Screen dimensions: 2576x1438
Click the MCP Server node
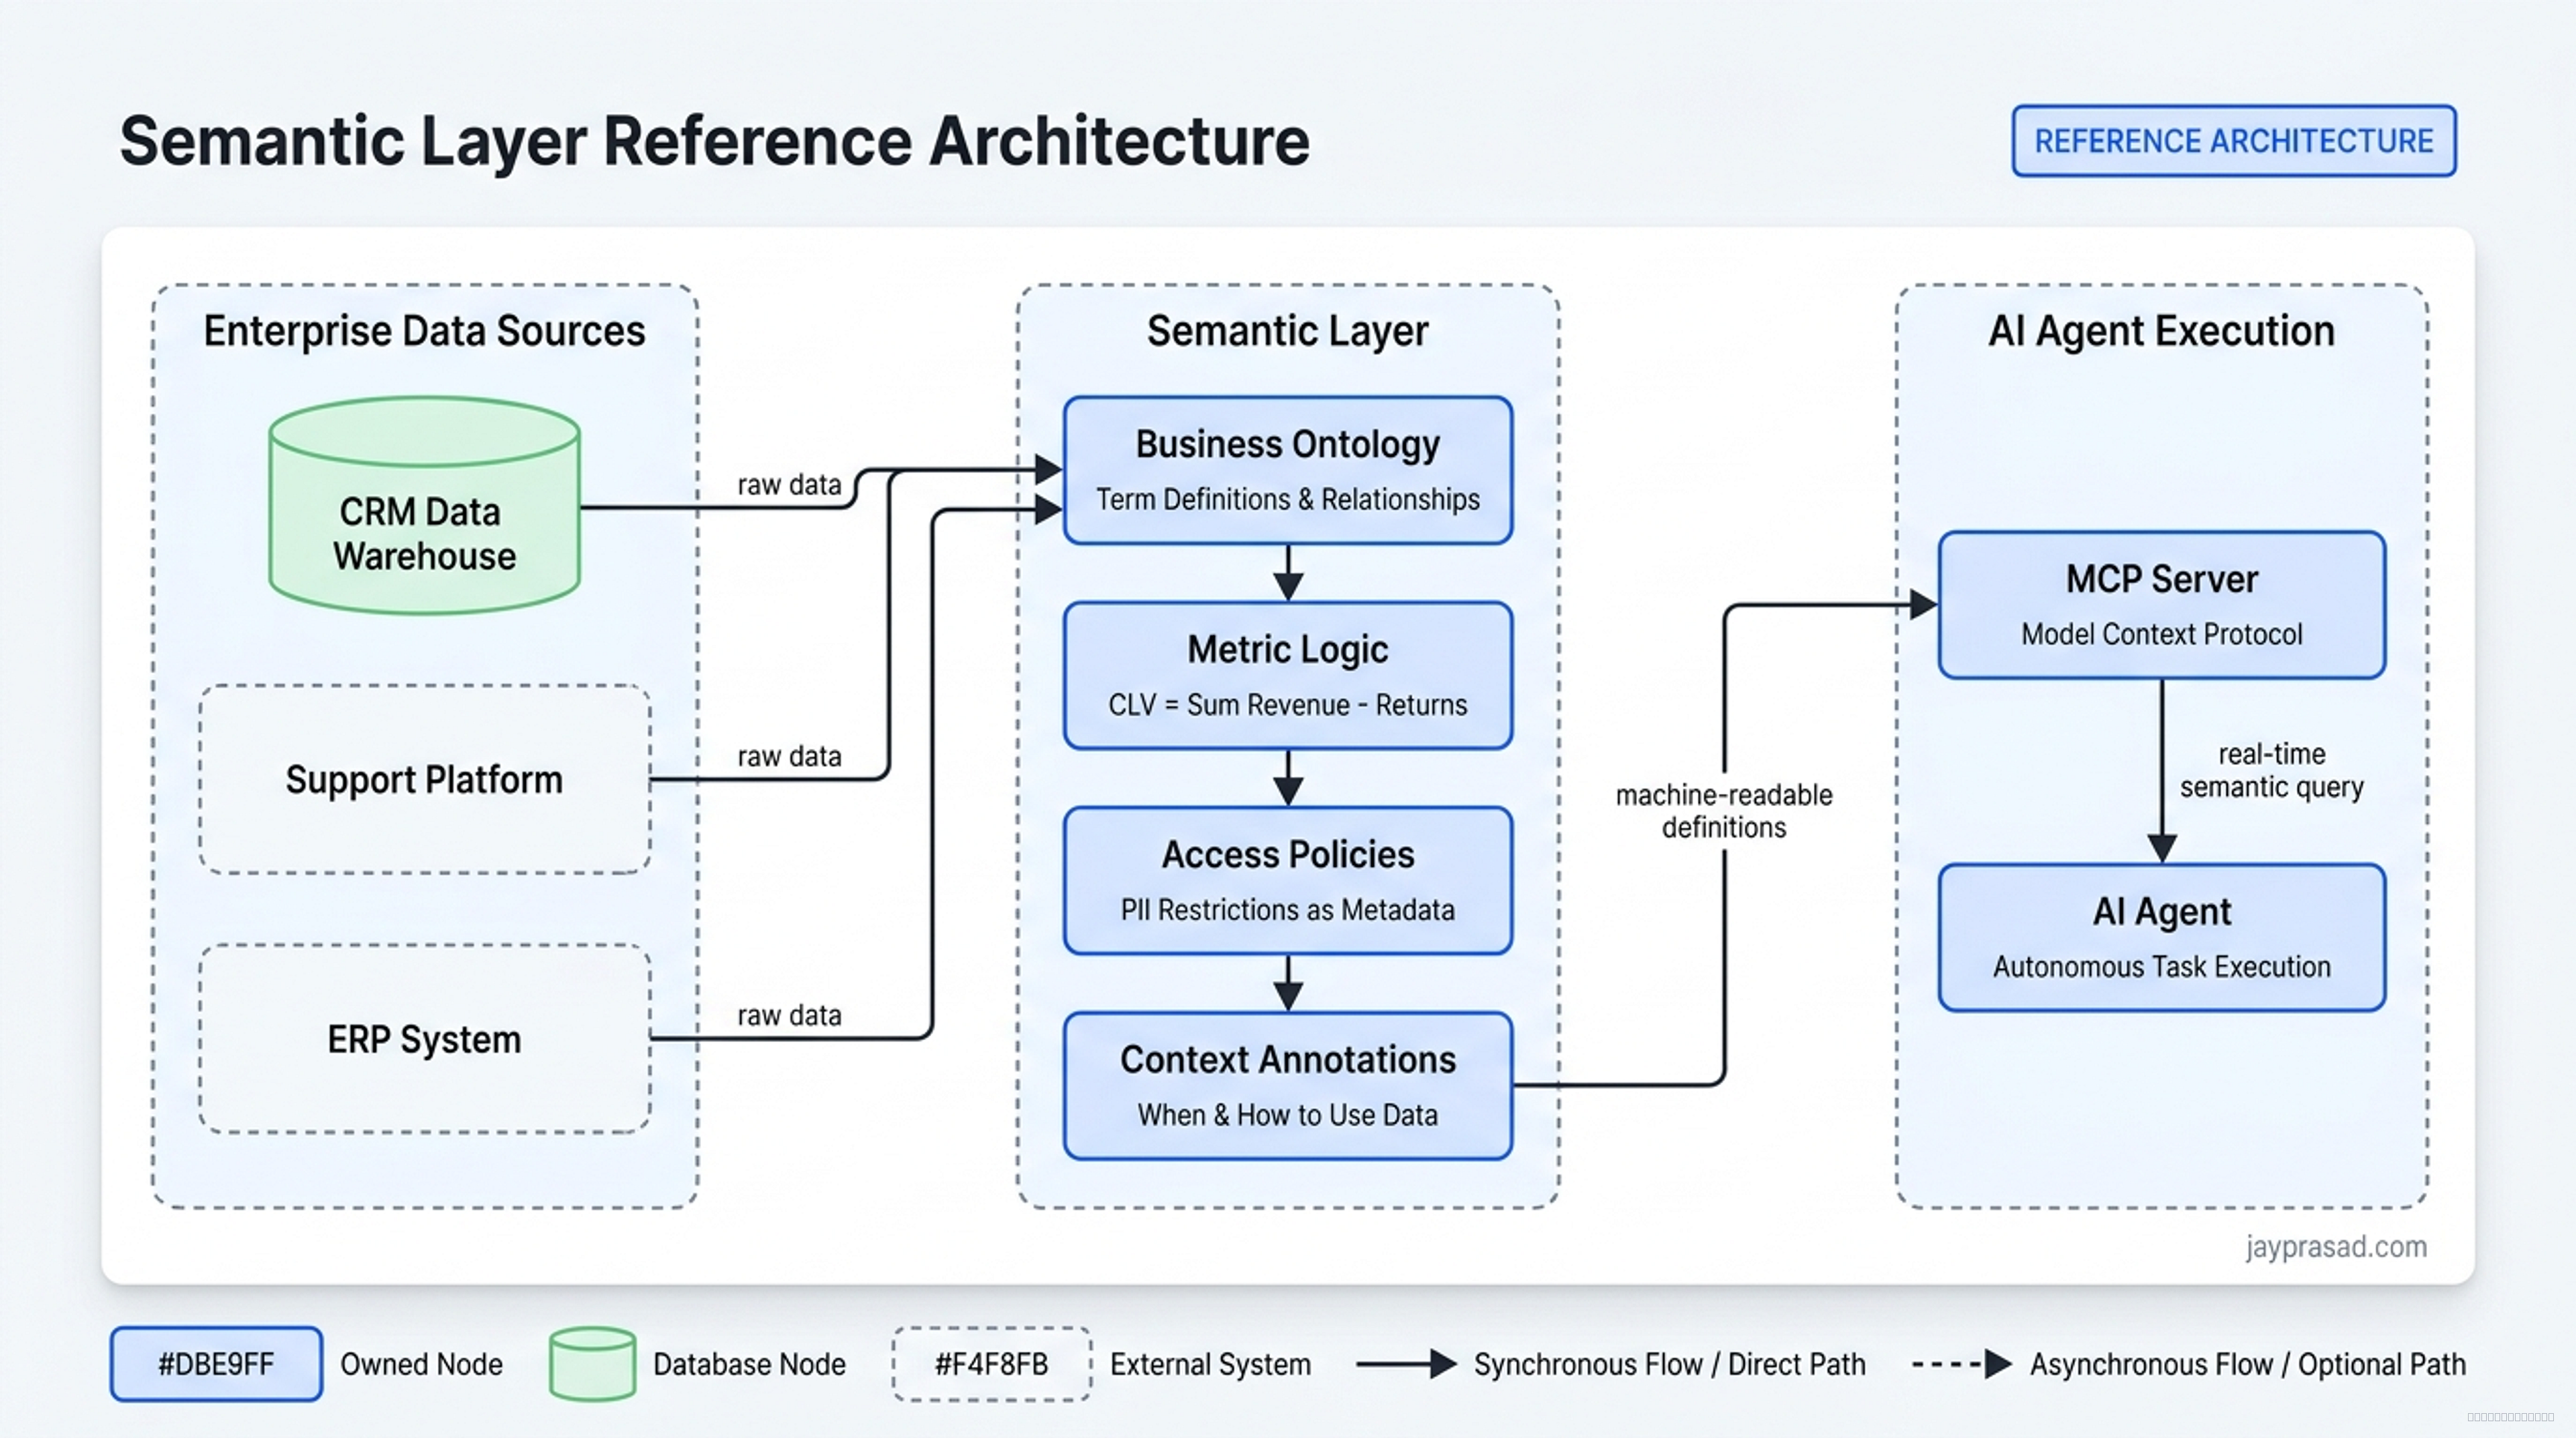pos(2162,605)
